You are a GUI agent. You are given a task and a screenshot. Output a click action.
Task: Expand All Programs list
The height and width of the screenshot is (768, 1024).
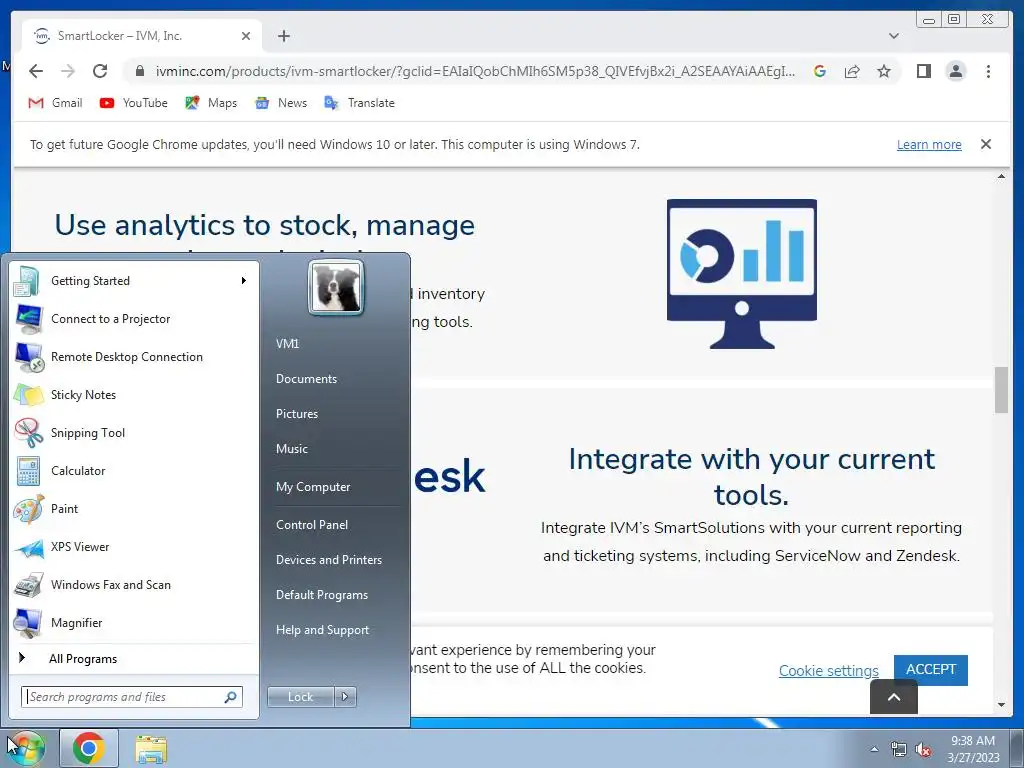pyautogui.click(x=134, y=658)
